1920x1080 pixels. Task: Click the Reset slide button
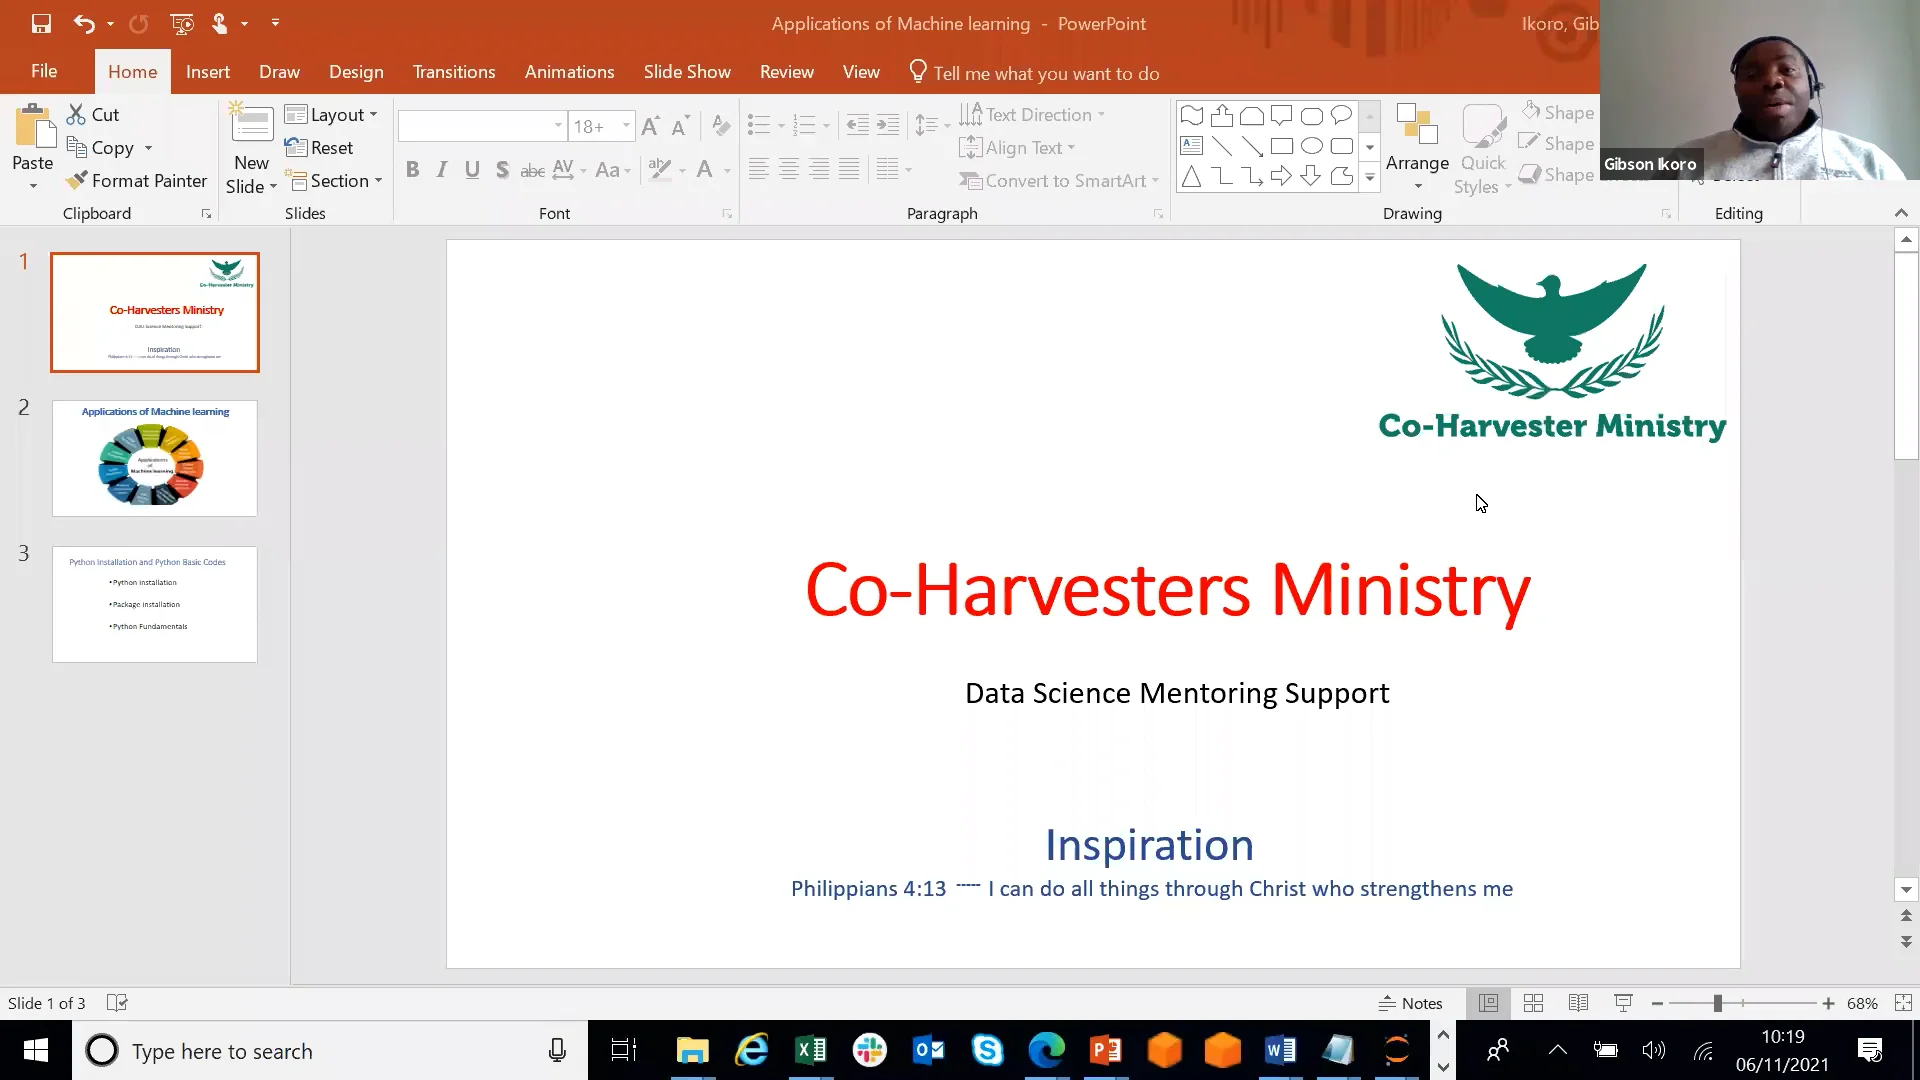point(319,148)
